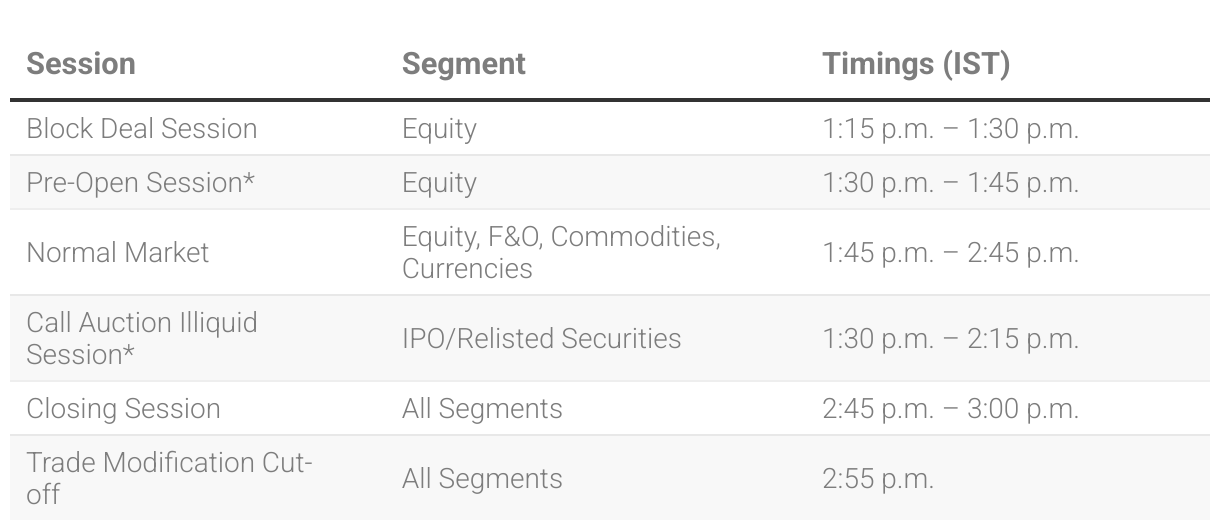This screenshot has width=1220, height=530.
Task: Click the Session column header
Action: click(x=81, y=64)
